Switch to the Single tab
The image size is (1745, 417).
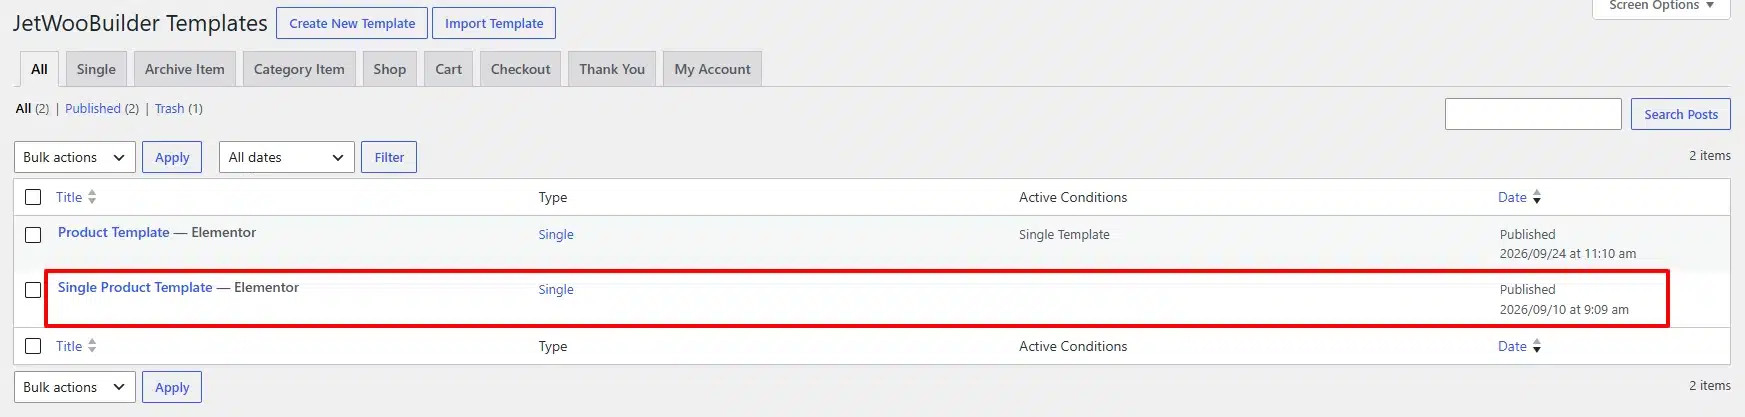[x=96, y=69]
